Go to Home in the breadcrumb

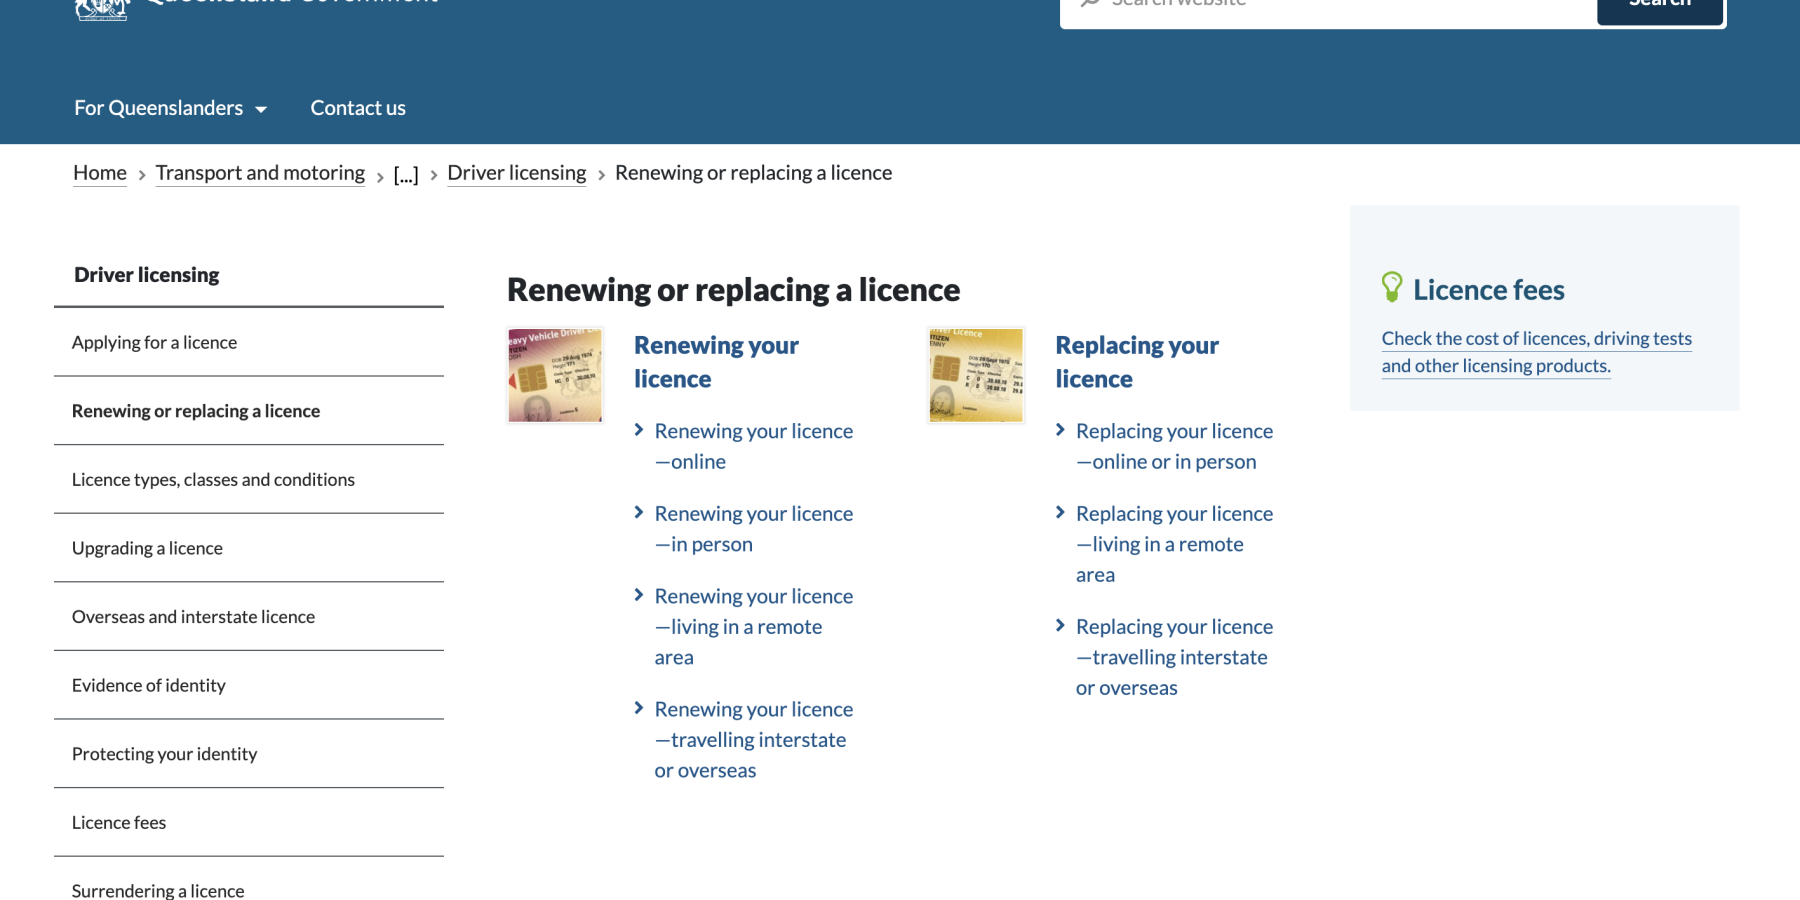100,173
